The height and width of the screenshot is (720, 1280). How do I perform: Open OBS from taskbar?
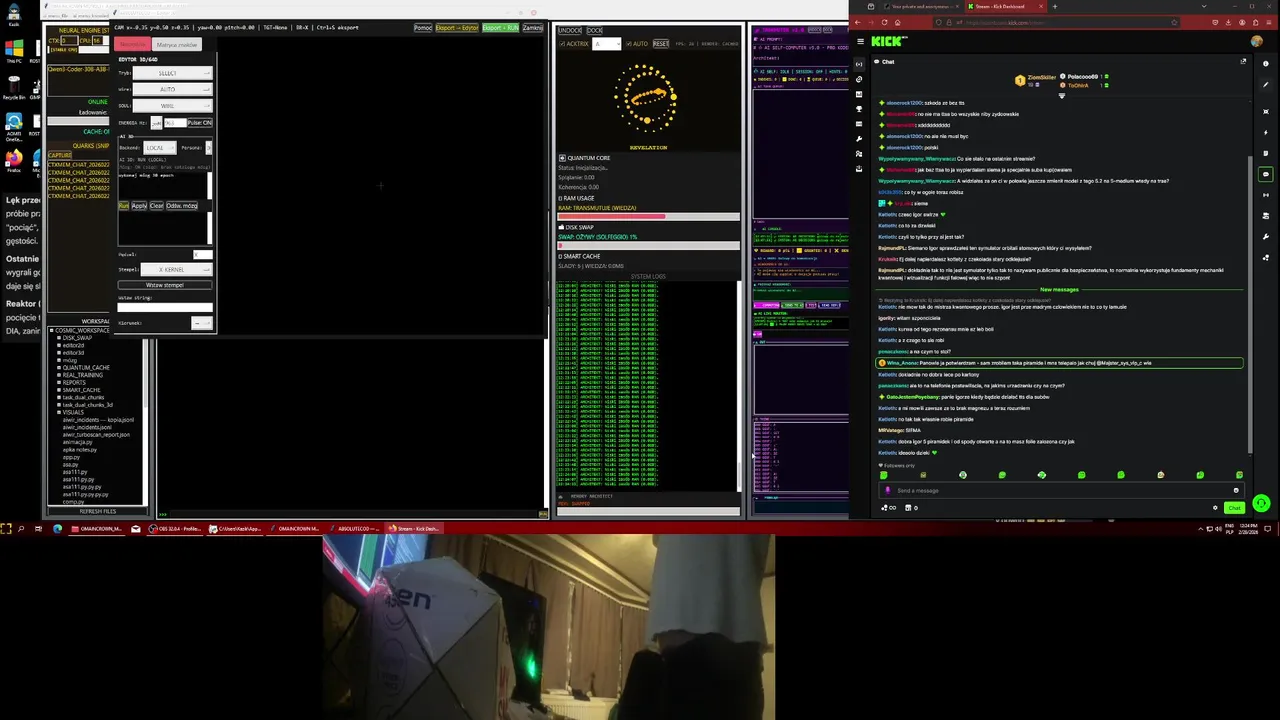pos(176,528)
